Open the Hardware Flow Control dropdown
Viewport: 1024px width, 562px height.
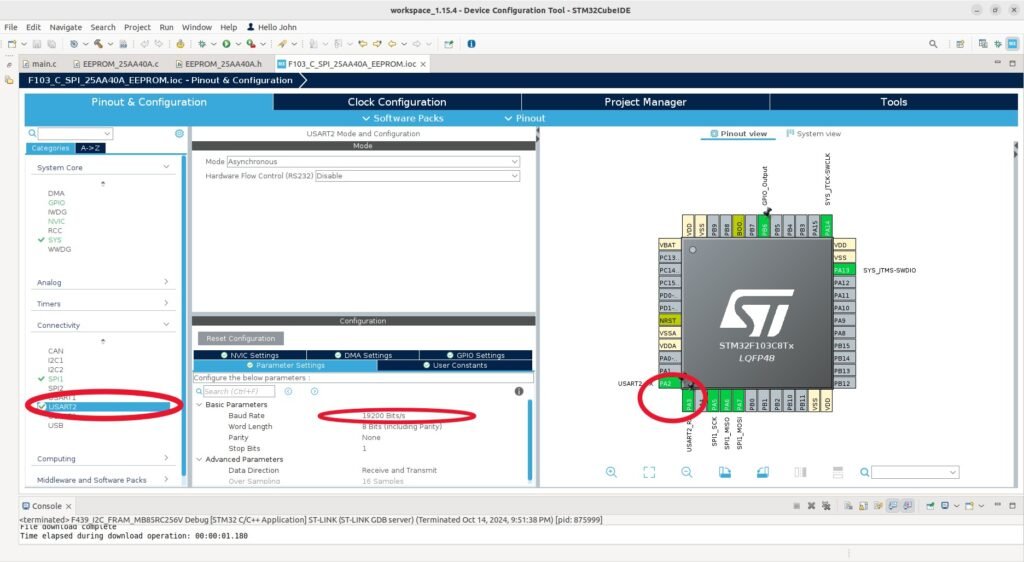click(x=417, y=176)
